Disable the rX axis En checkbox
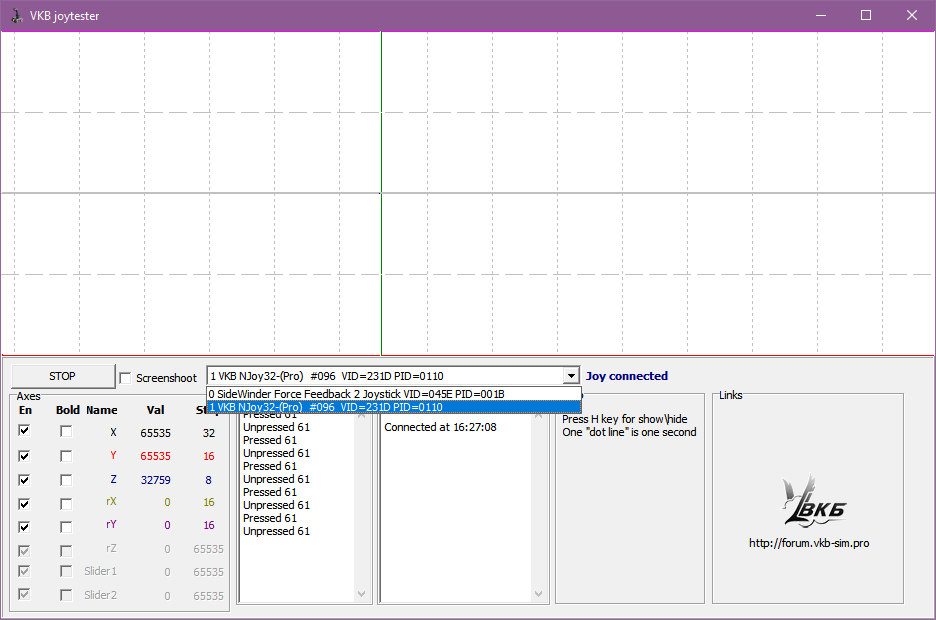 [24, 504]
